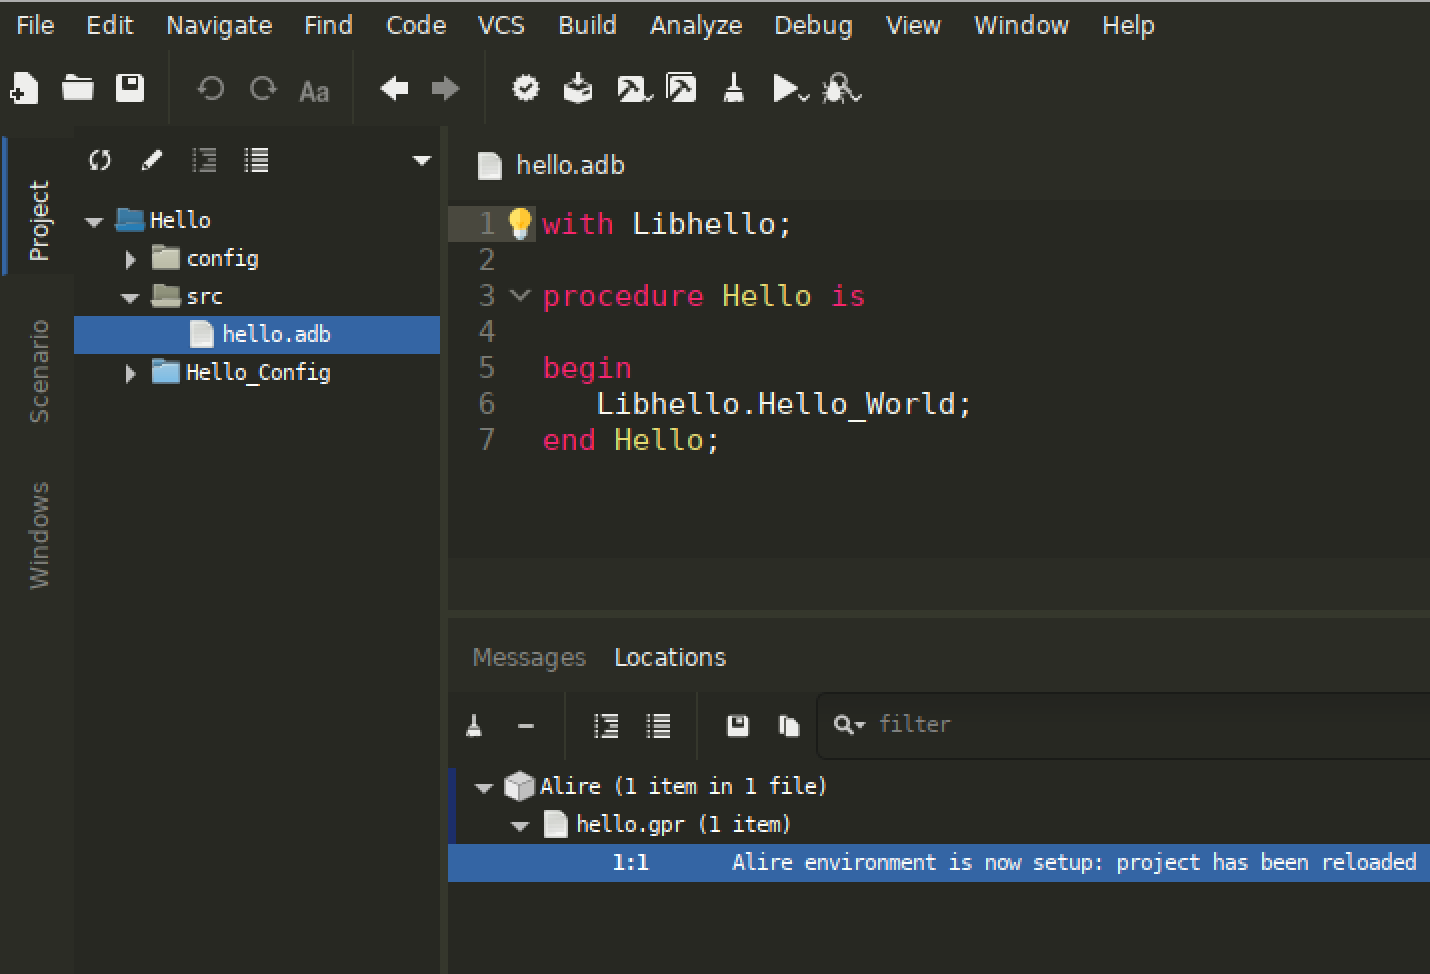Screen dimensions: 1430x974
Task: Collapse the src folder
Action: pos(130,297)
